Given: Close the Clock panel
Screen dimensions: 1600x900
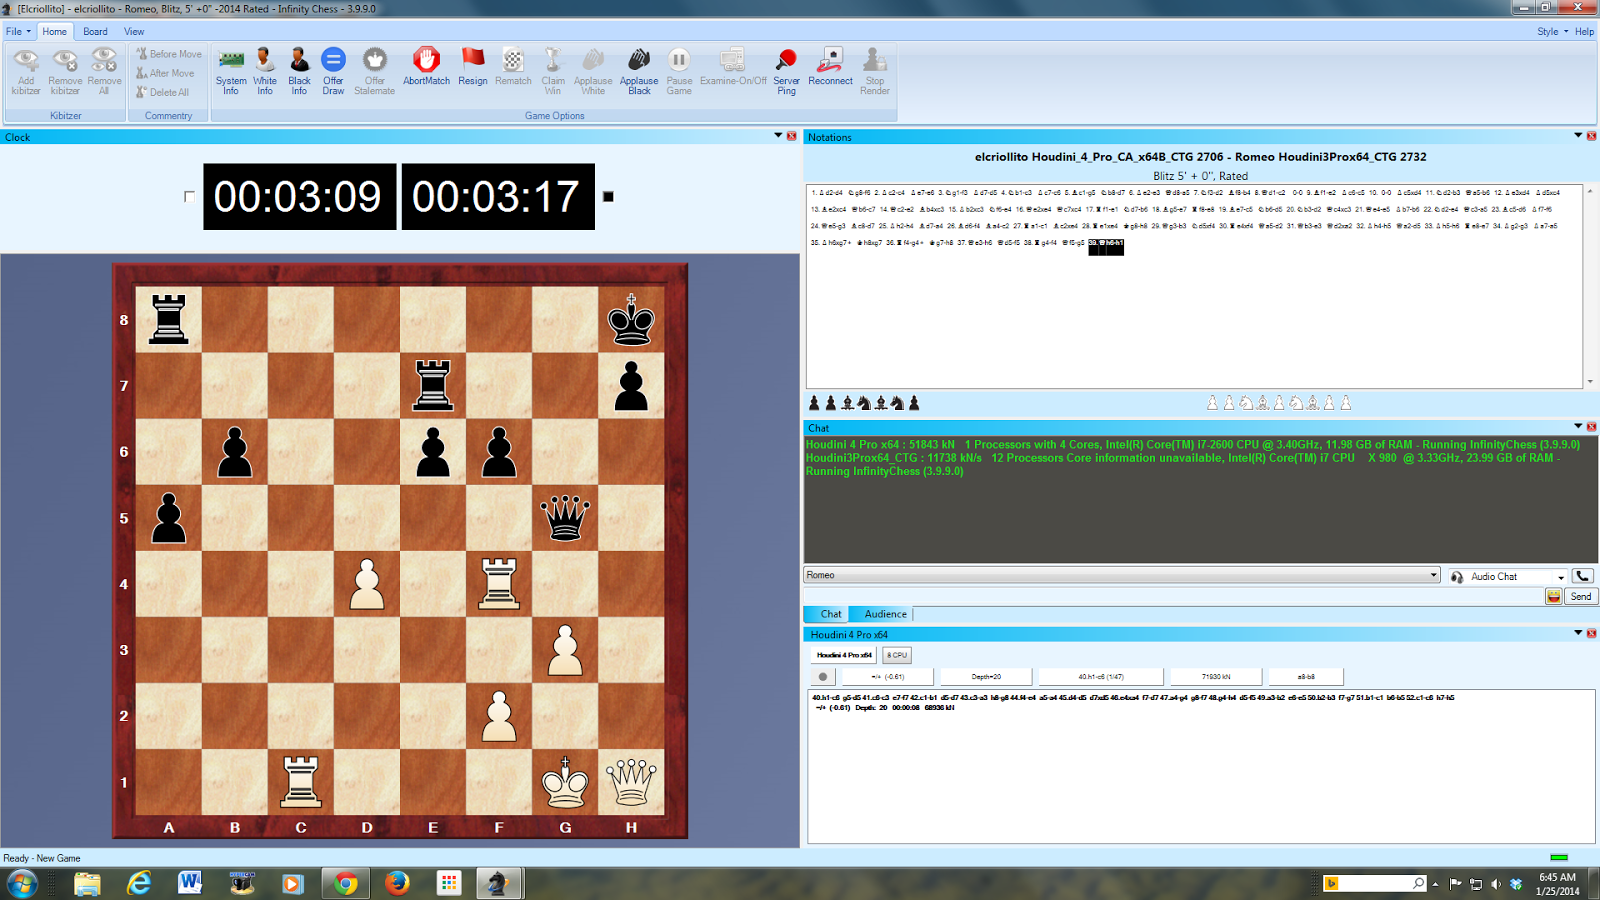Looking at the screenshot, I should 792,136.
